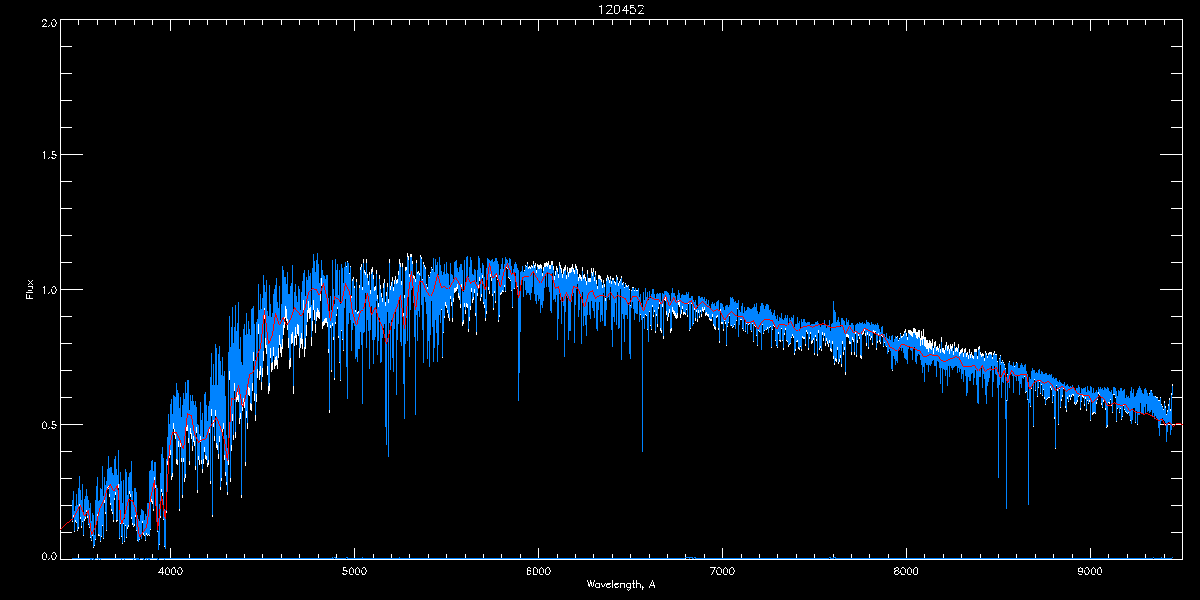
Task: Click the "Flux" y-axis label
Action: [x=30, y=289]
